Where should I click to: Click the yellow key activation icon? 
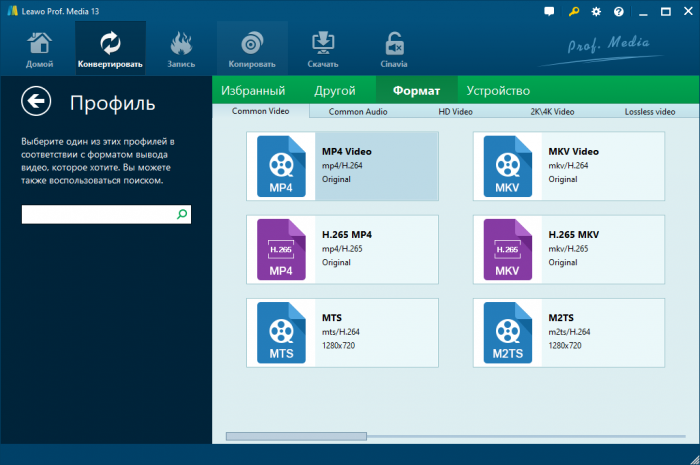coord(575,12)
